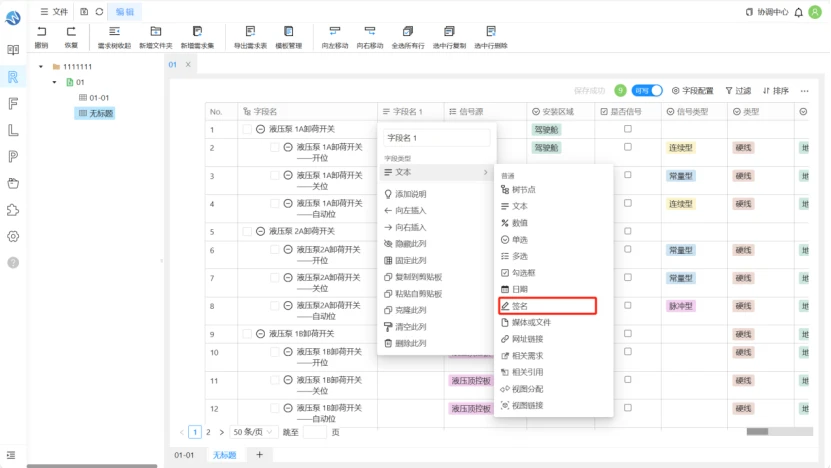Add a new sheet with plus button
The width and height of the screenshot is (831, 468).
260,454
